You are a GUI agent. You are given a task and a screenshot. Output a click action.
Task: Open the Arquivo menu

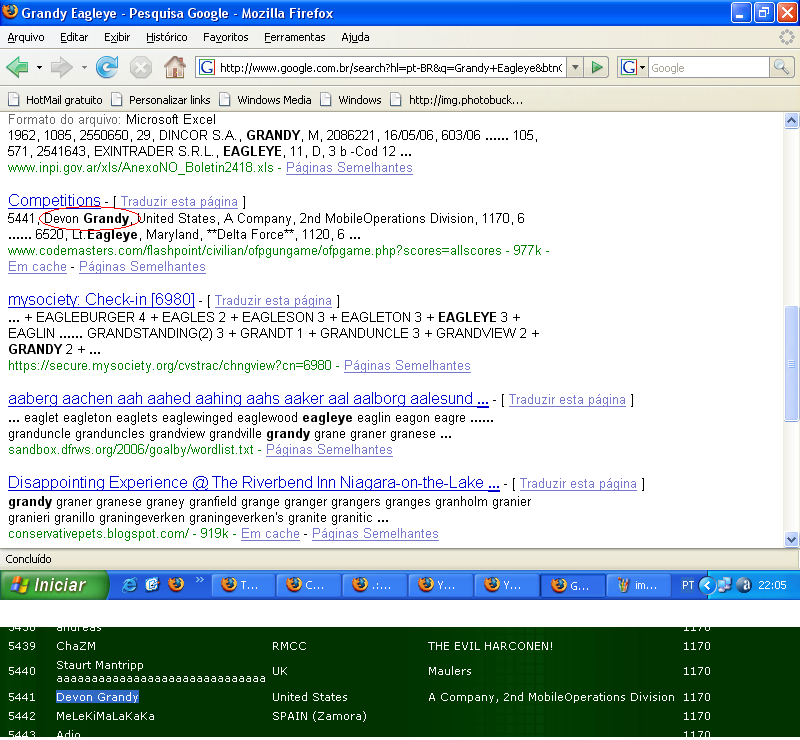click(26, 37)
